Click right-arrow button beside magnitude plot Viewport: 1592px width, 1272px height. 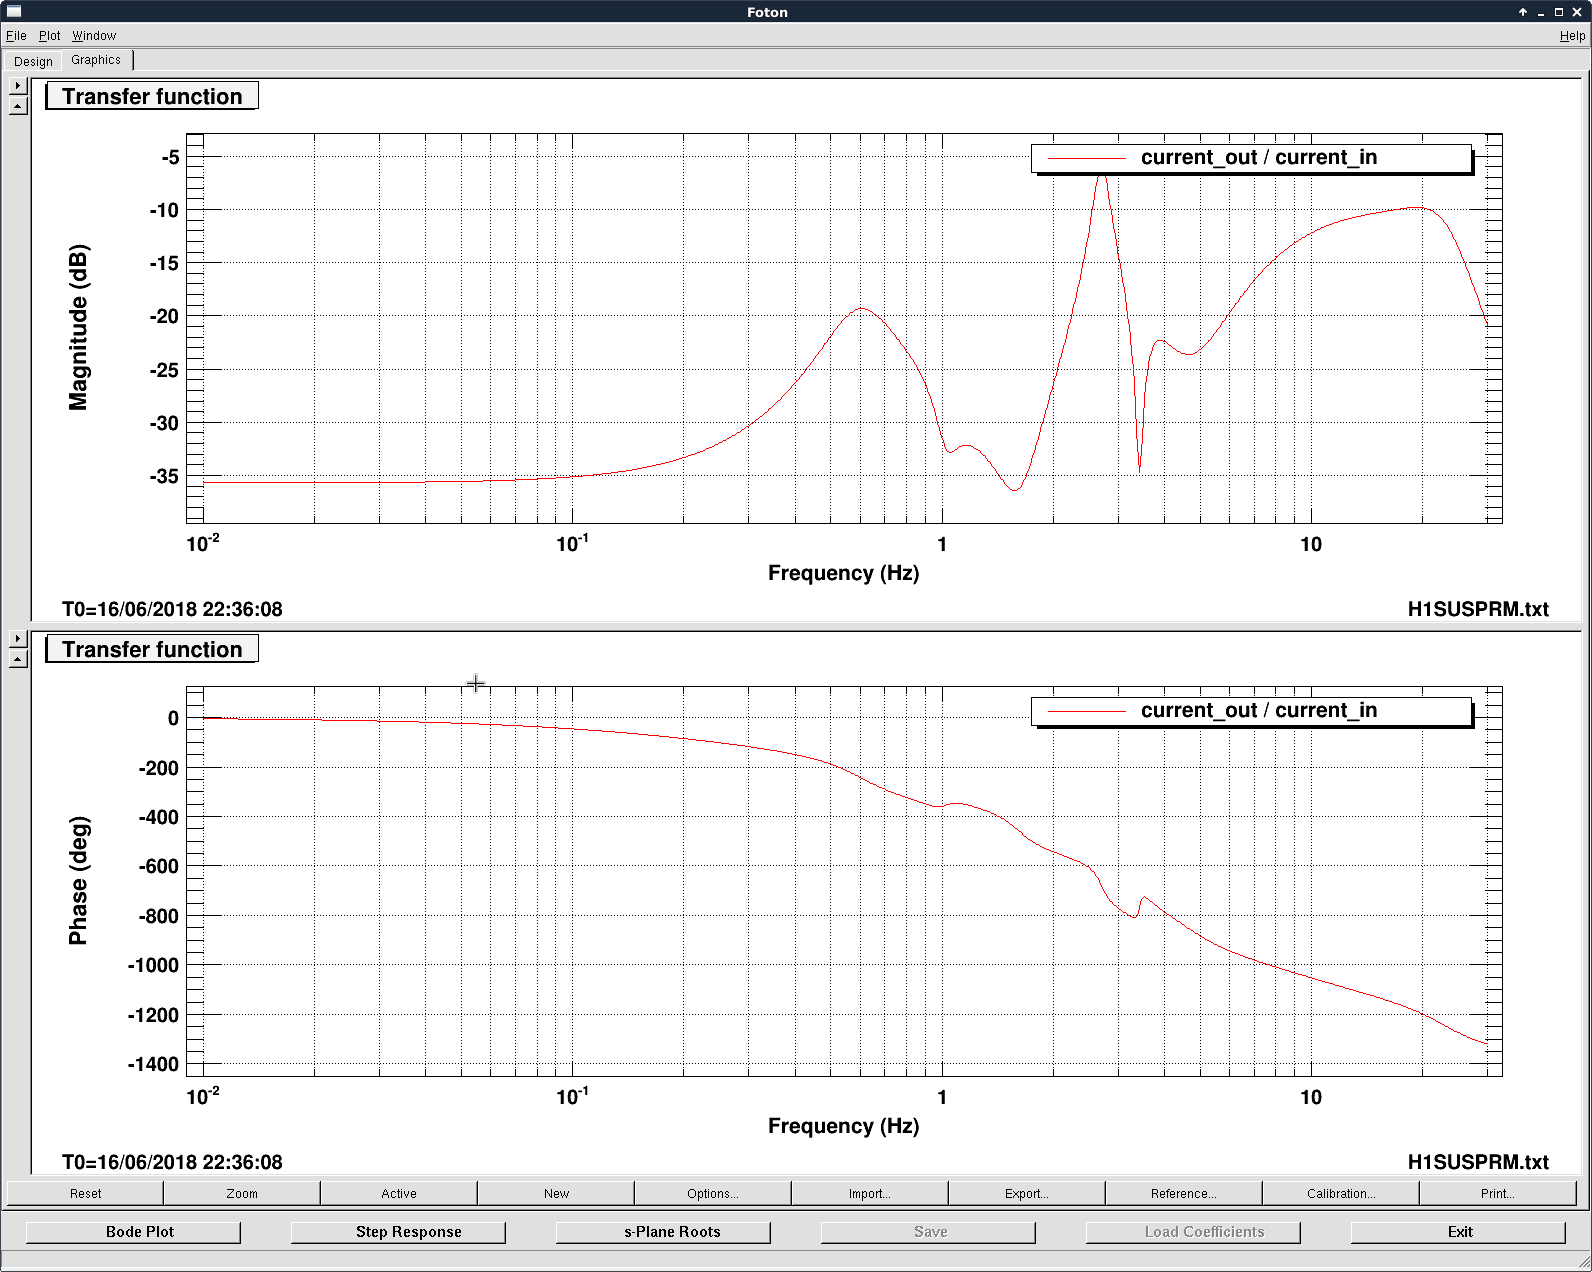(x=18, y=86)
